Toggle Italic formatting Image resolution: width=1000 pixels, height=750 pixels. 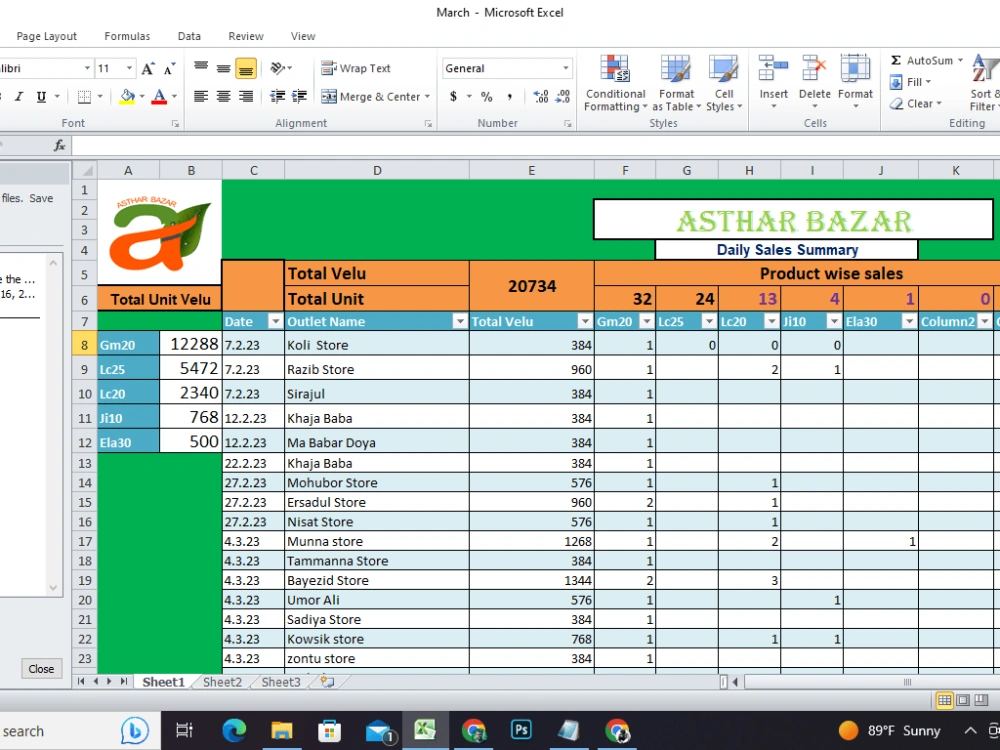click(19, 96)
